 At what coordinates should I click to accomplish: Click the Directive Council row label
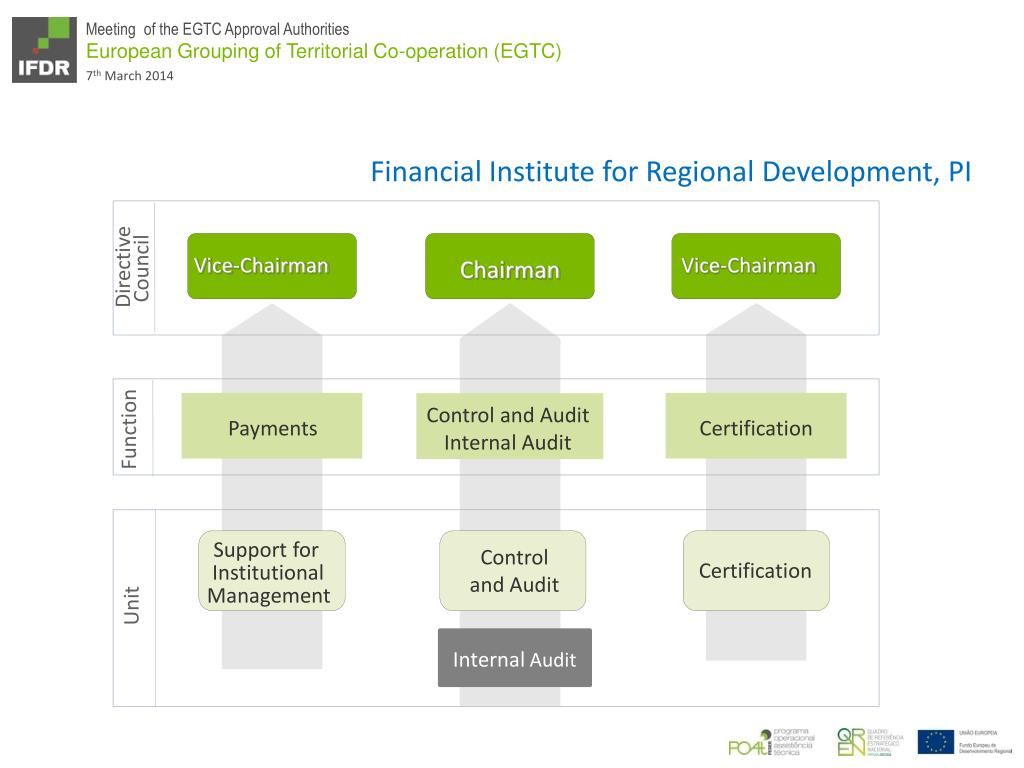(x=133, y=266)
